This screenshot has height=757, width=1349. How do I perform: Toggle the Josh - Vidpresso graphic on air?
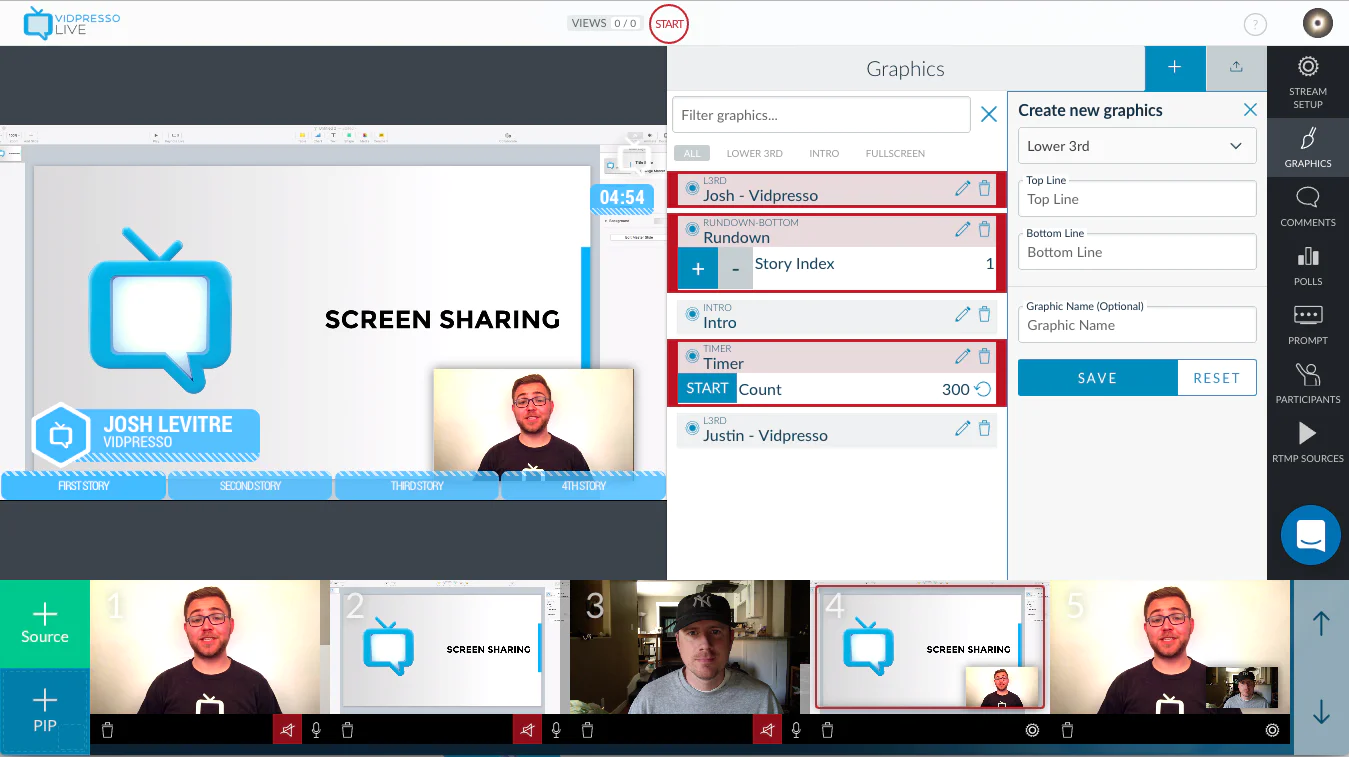click(x=692, y=188)
